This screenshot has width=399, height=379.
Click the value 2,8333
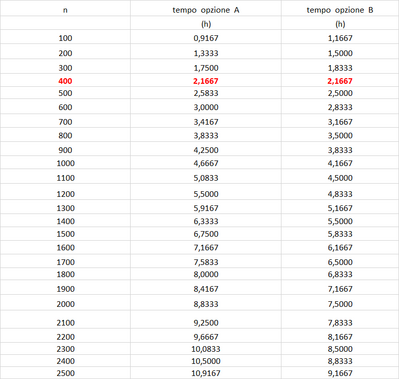[x=340, y=107]
